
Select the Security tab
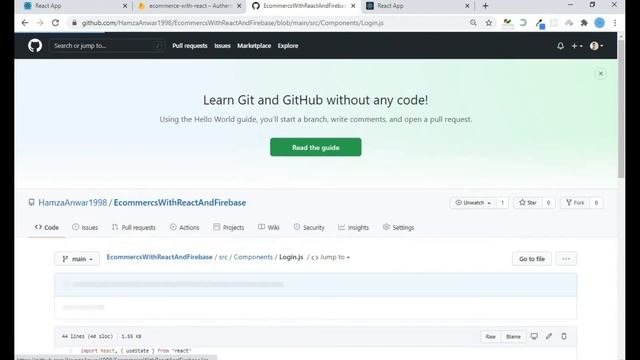[309, 227]
